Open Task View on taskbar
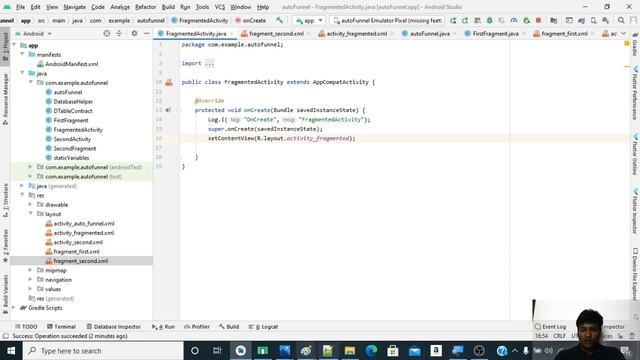 tap(217, 351)
